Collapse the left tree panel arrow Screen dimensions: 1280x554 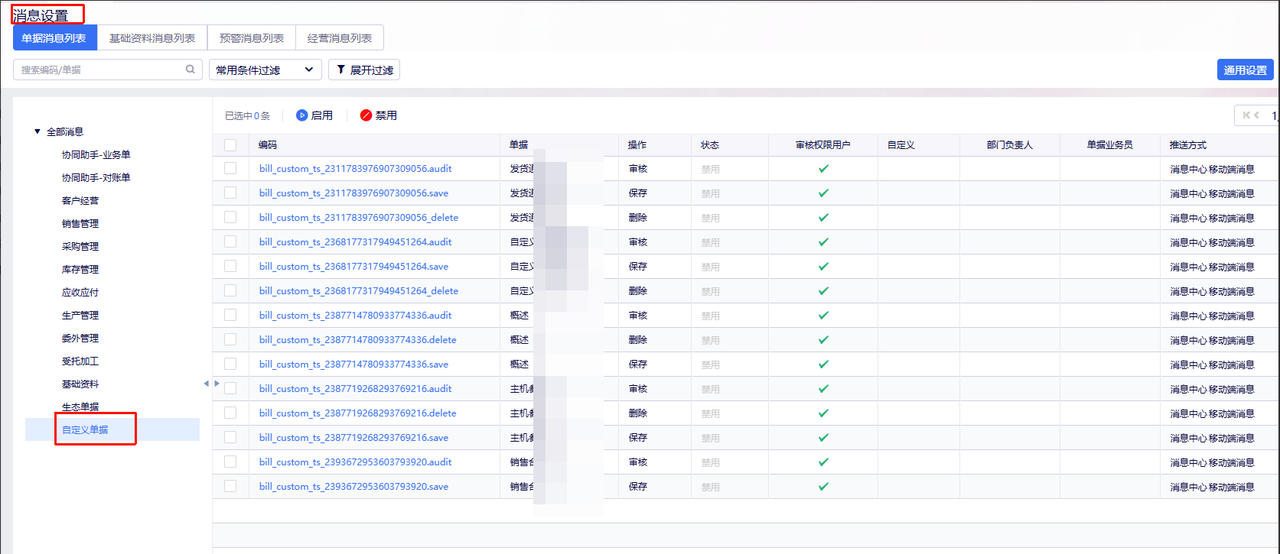tap(206, 383)
